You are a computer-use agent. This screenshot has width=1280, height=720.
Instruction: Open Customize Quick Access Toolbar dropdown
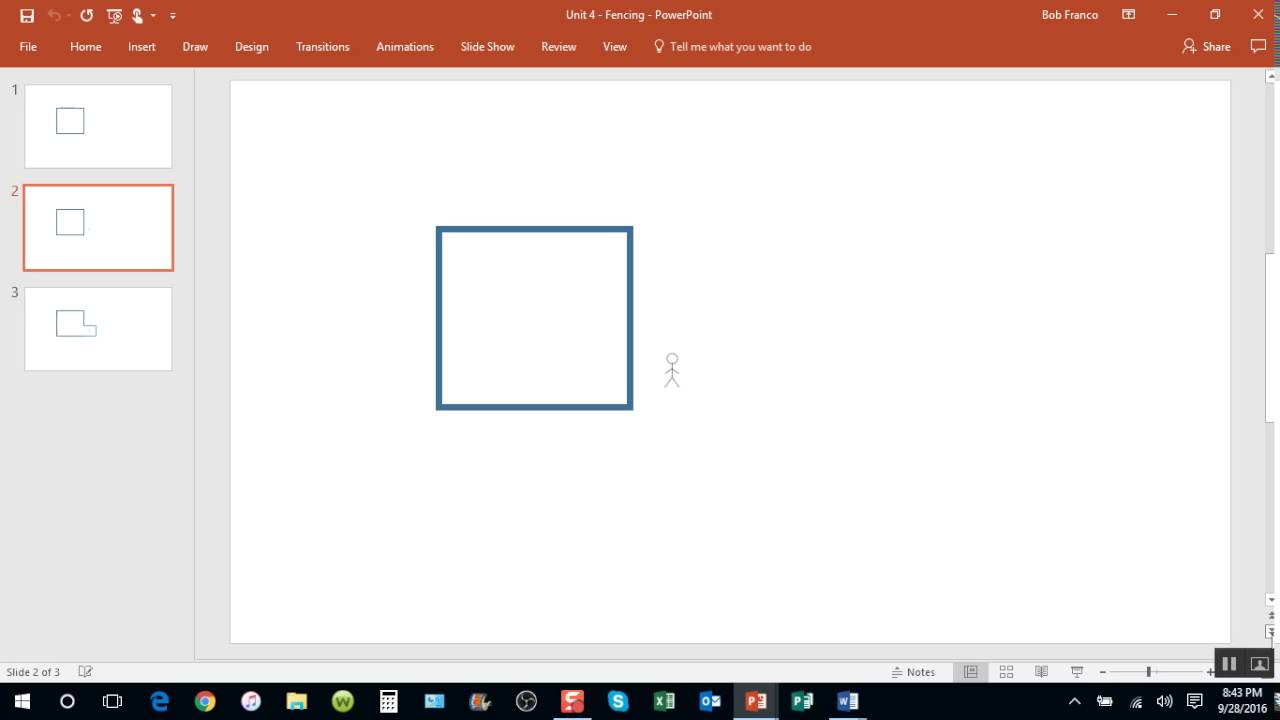[x=173, y=16]
